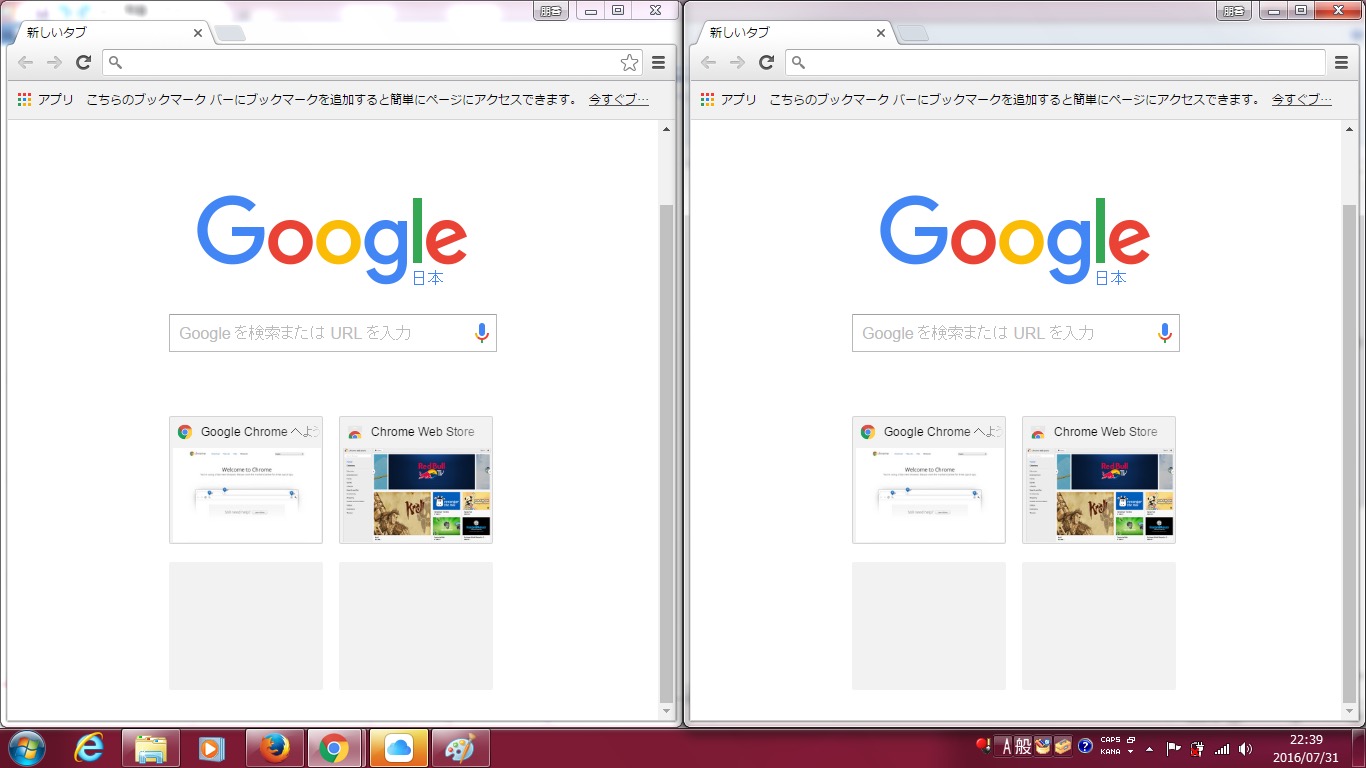Click the address bar in the right Chrome window
Image resolution: width=1366 pixels, height=768 pixels.
point(1055,62)
